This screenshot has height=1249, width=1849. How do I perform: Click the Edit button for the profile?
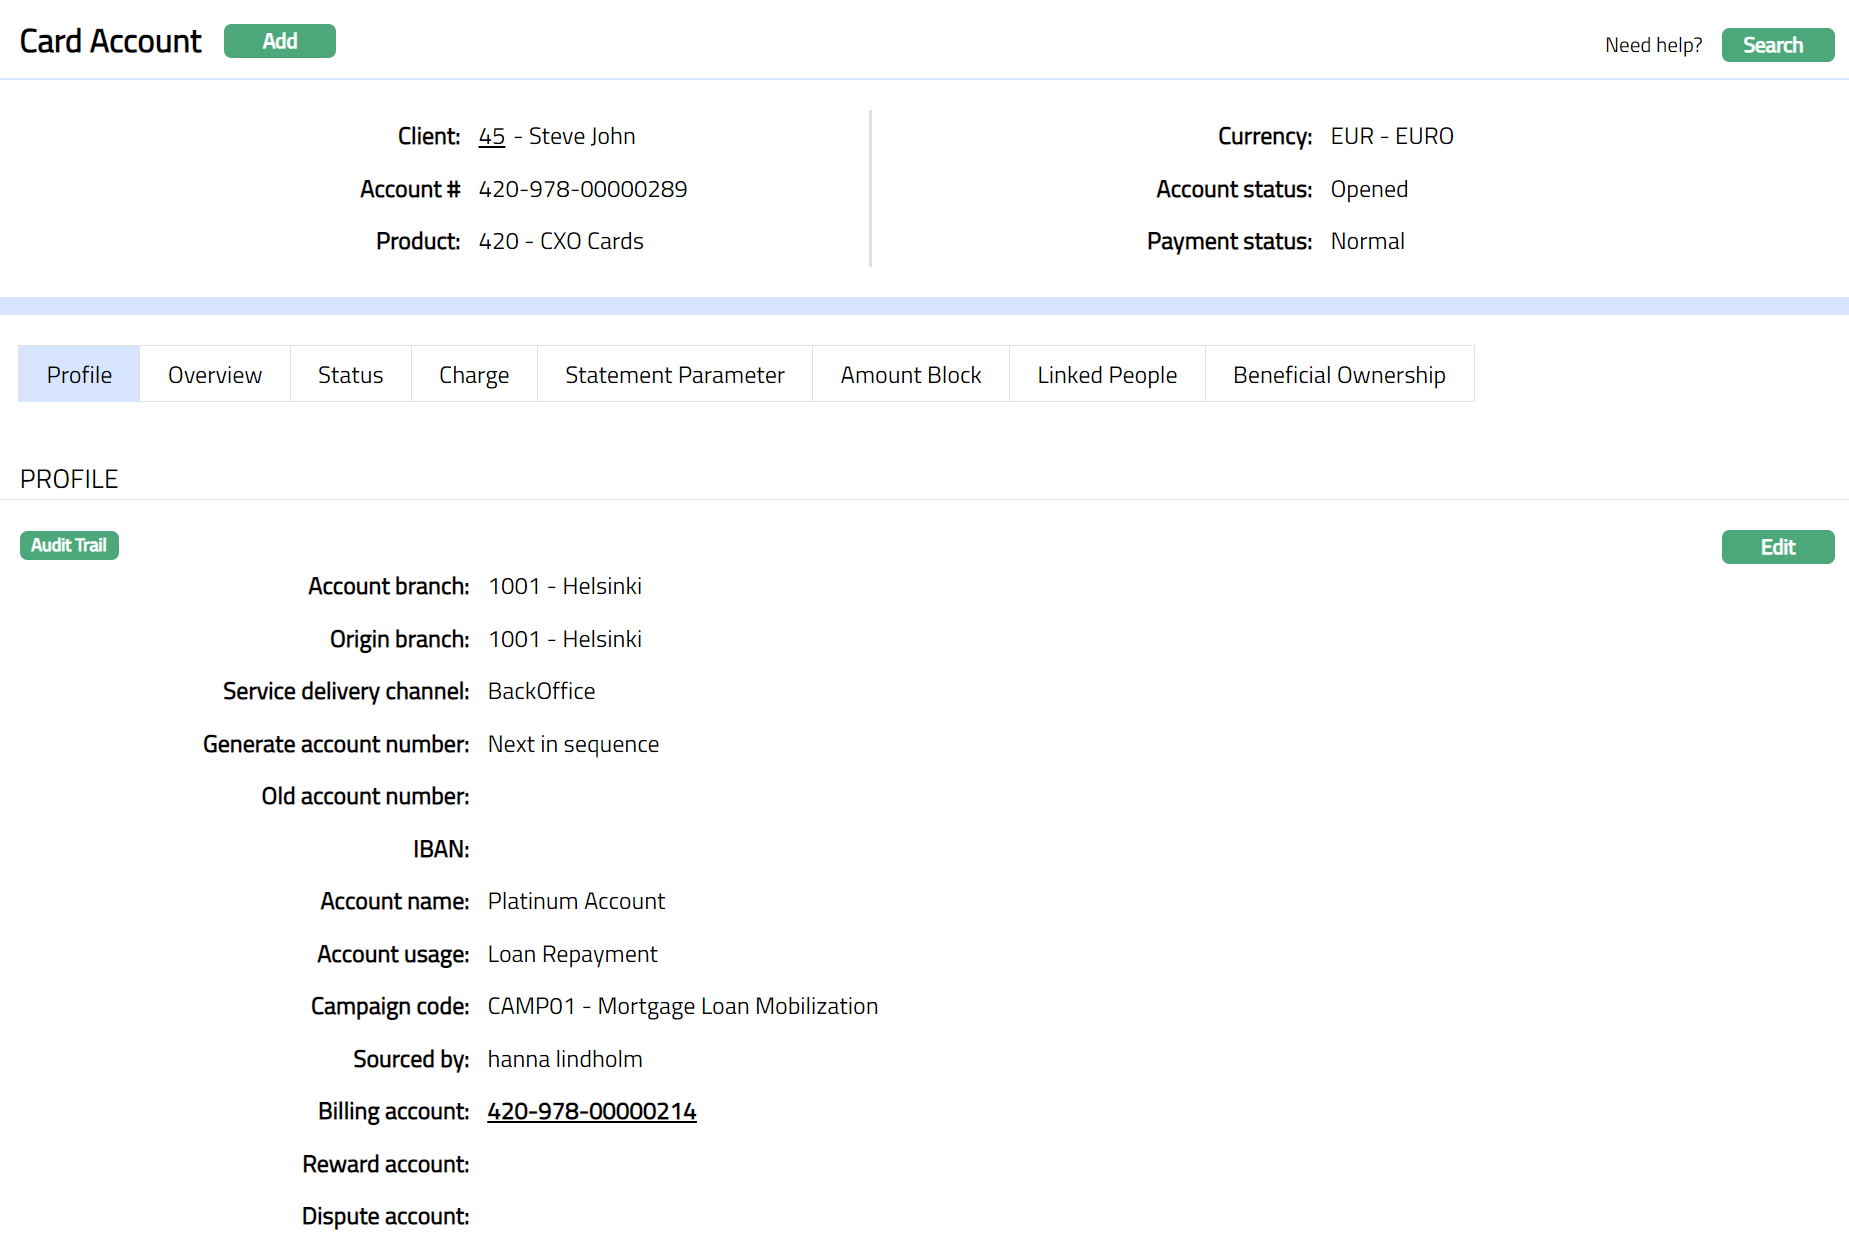[x=1777, y=547]
